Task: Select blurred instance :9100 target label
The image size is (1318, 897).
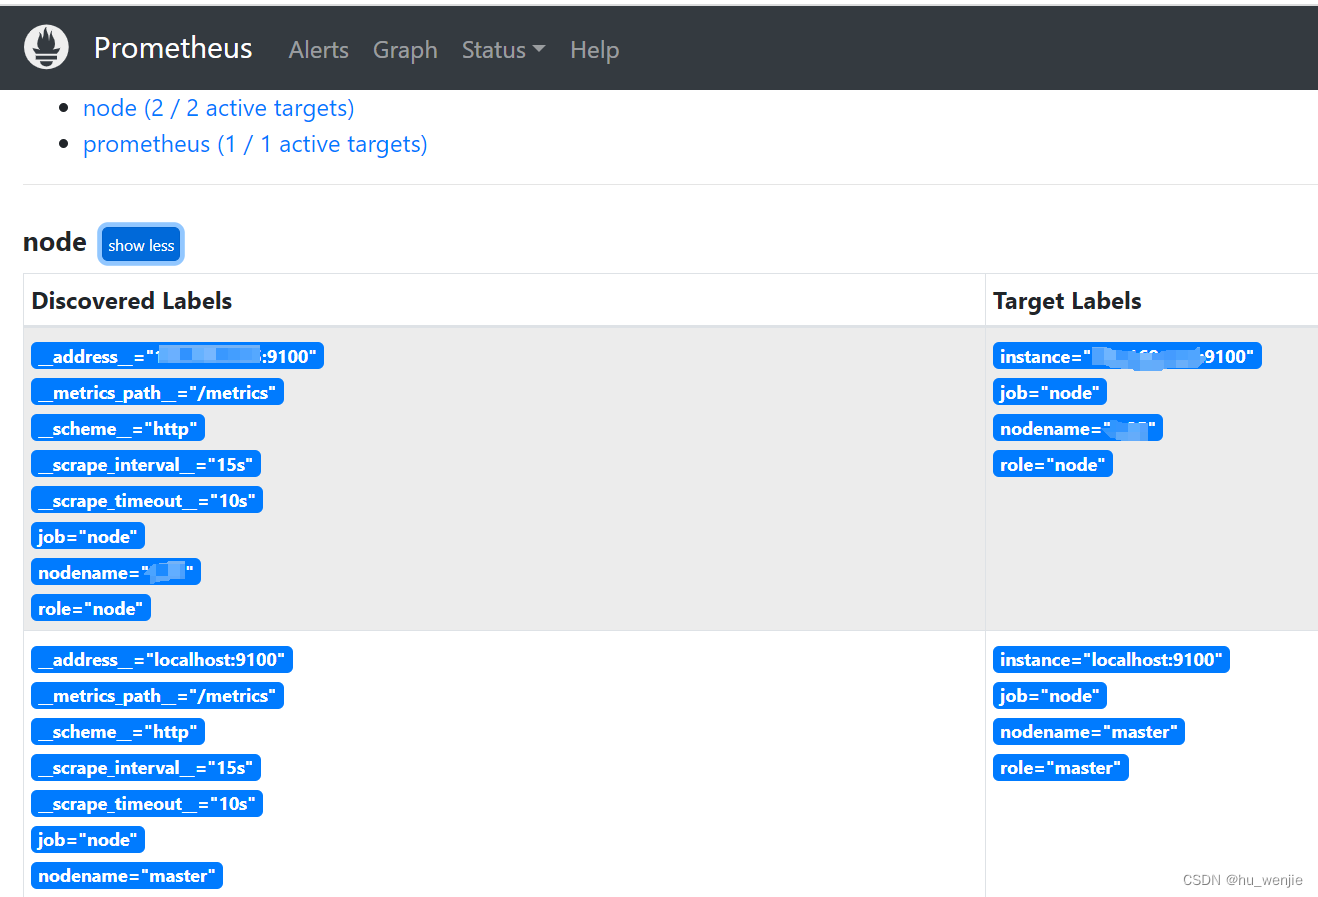Action: (1127, 356)
